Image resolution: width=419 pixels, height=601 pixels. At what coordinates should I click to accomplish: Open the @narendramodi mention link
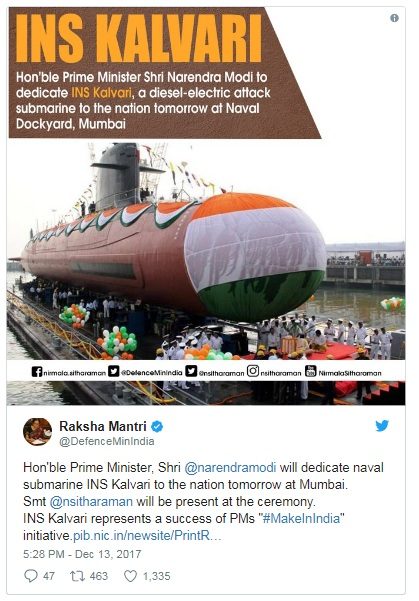230,468
